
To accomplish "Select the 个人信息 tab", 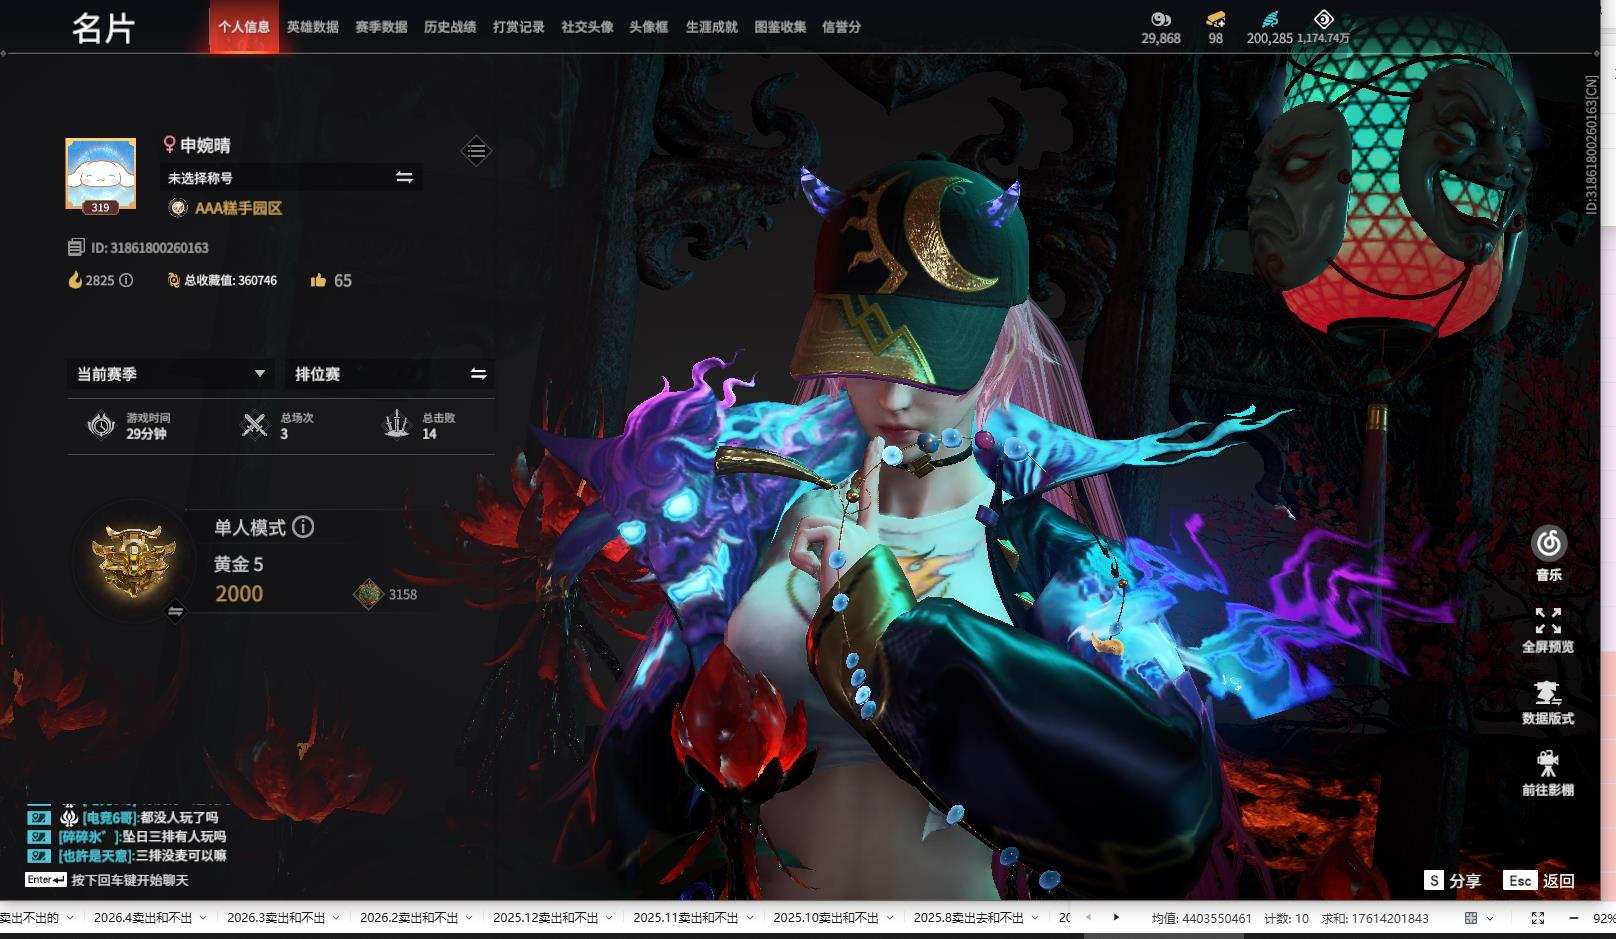I will tap(244, 27).
